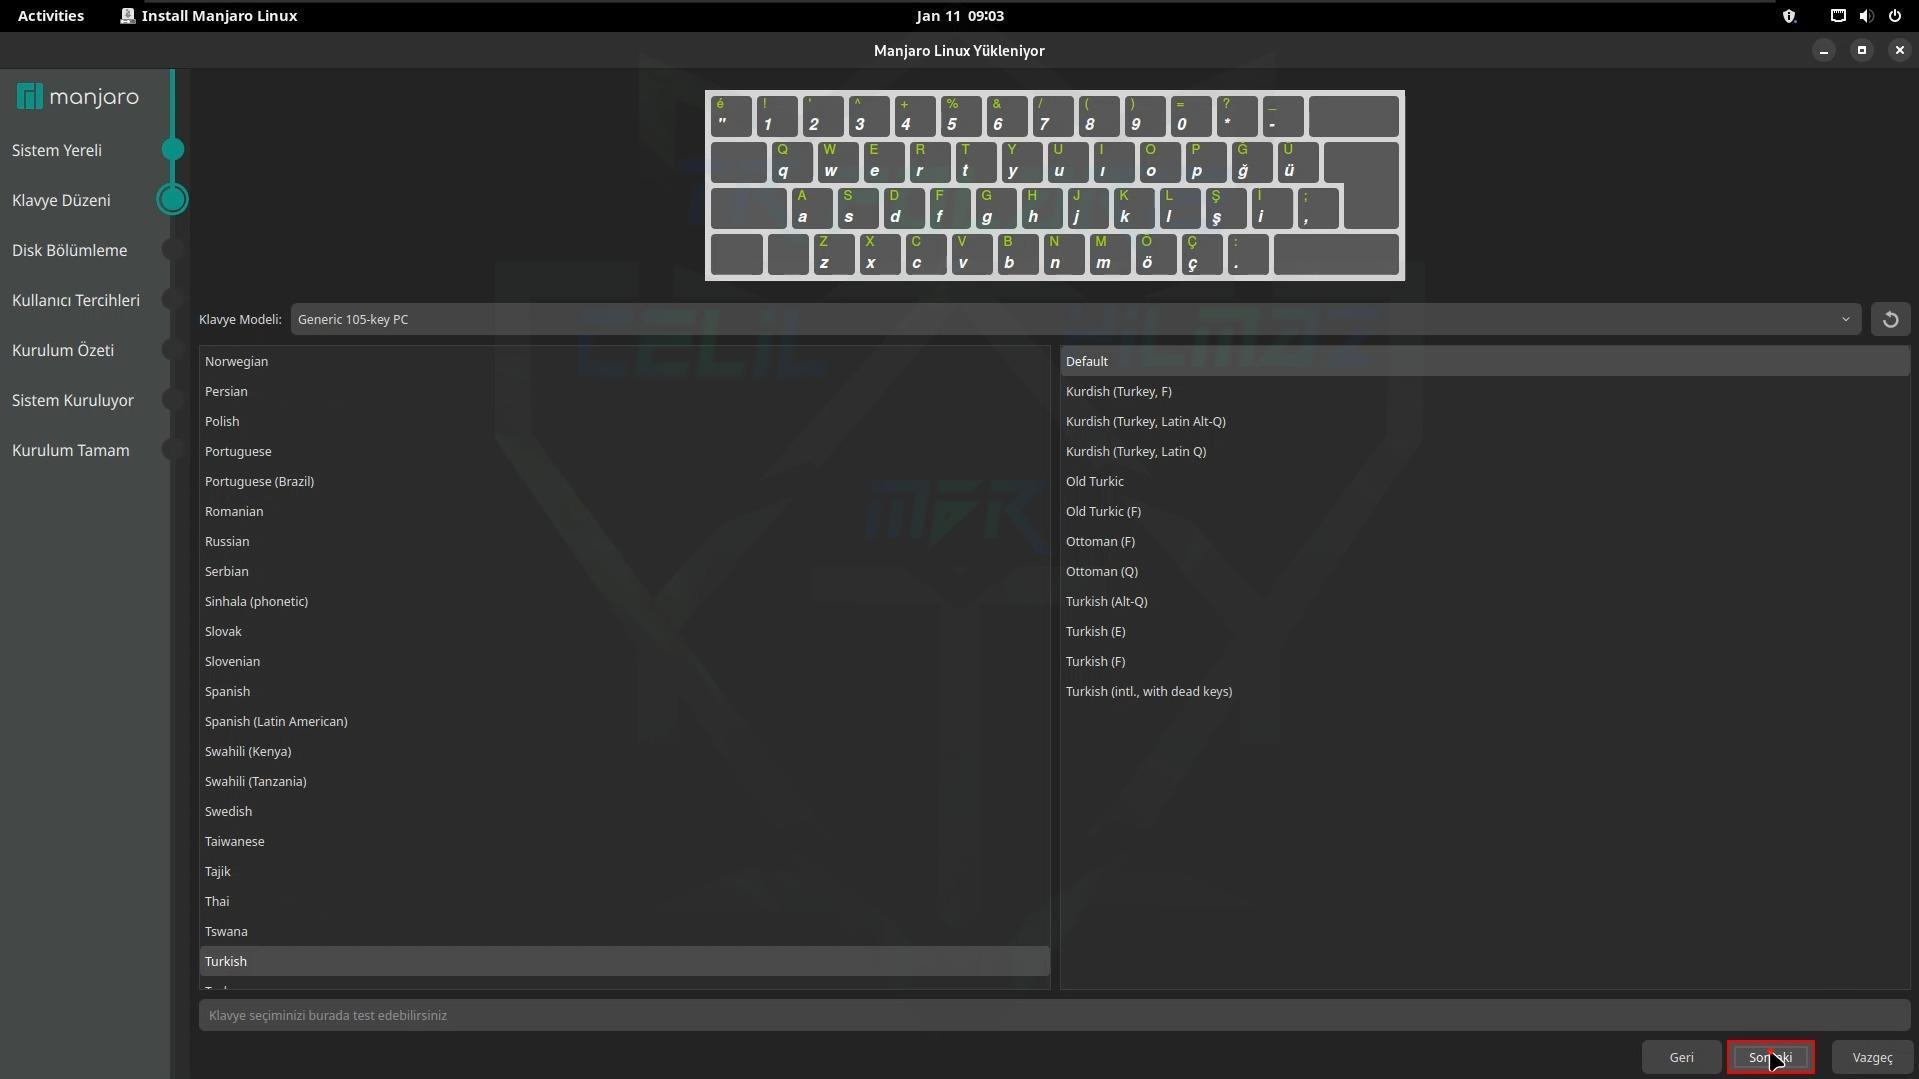Choose Serbian keyboard layout
This screenshot has width=1919, height=1079.
624,571
